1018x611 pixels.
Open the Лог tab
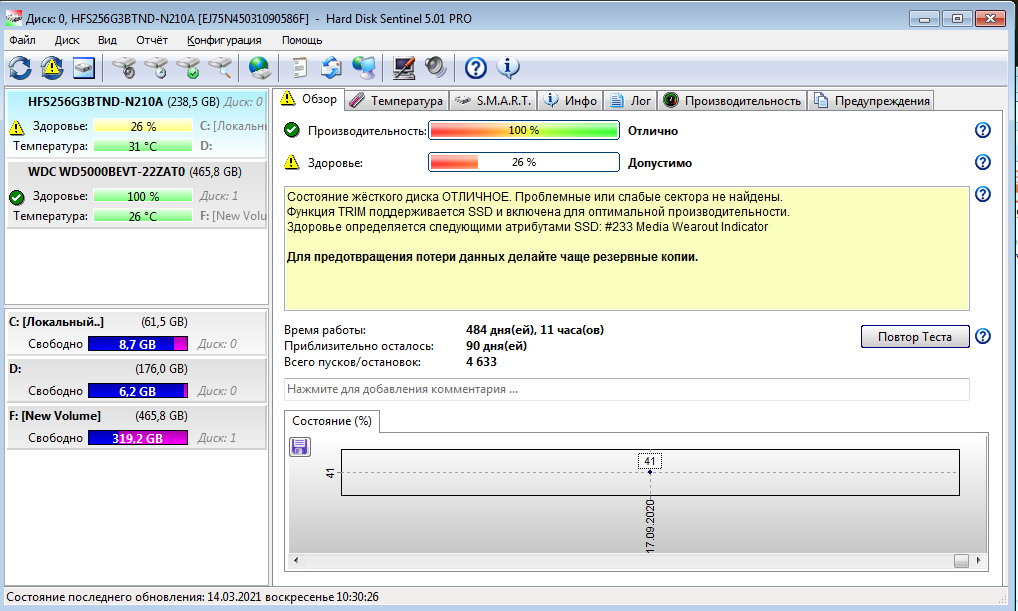point(630,101)
